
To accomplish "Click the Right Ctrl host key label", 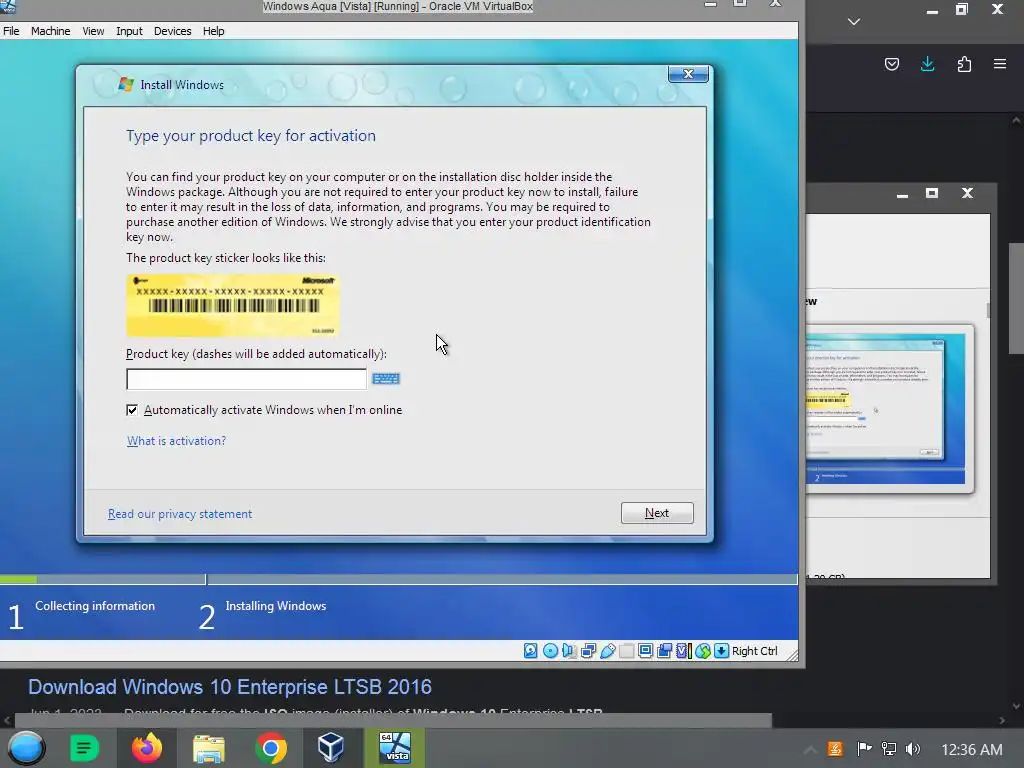I will pyautogui.click(x=754, y=650).
